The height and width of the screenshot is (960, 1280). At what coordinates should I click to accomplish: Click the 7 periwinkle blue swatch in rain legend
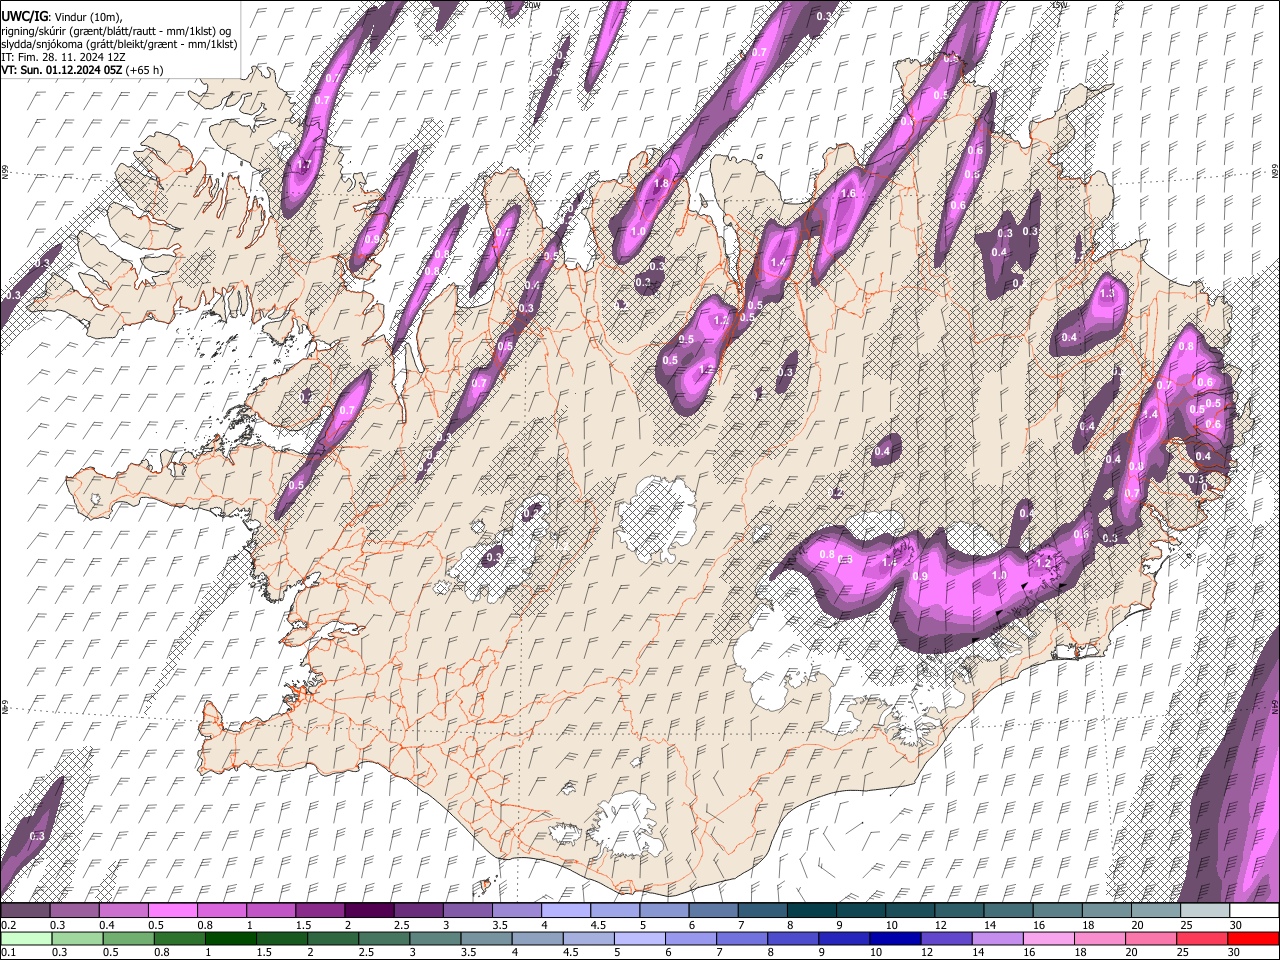[740, 939]
